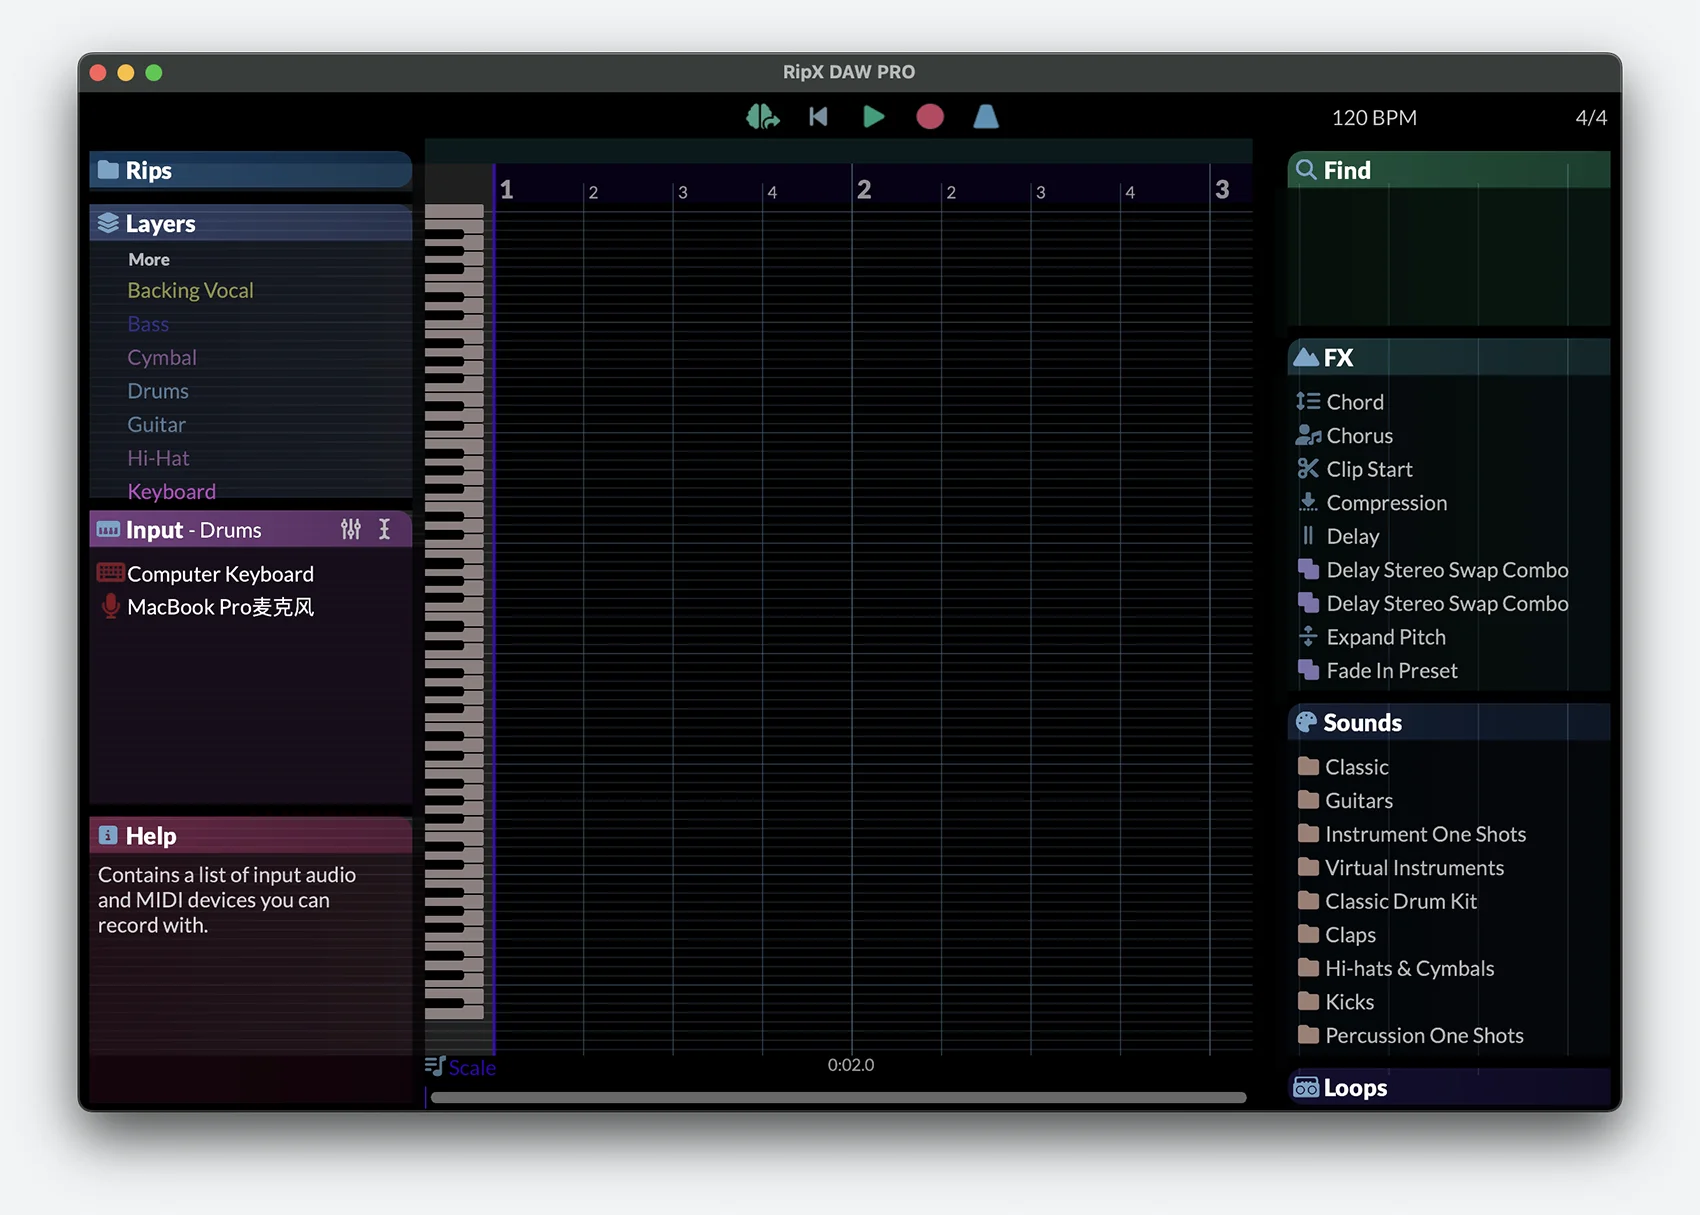Expand the Rips panel header

(x=250, y=170)
